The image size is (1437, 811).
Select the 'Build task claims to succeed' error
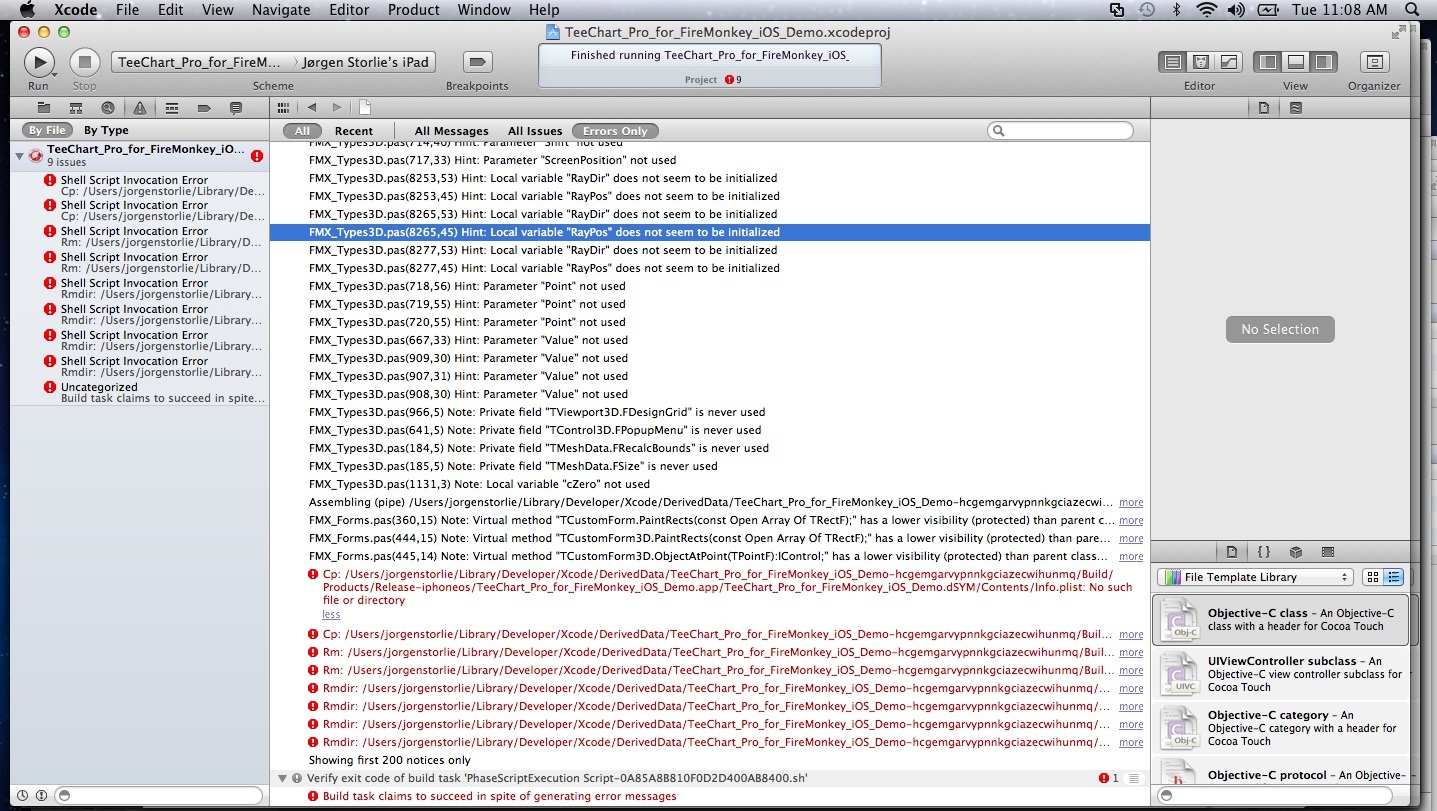499,796
